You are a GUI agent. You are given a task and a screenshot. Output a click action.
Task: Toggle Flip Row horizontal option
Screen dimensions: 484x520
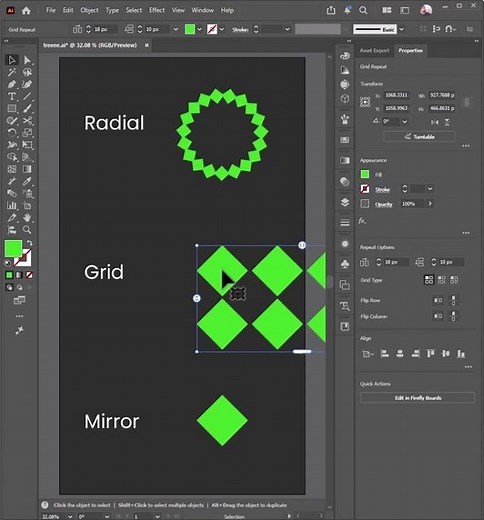438,300
